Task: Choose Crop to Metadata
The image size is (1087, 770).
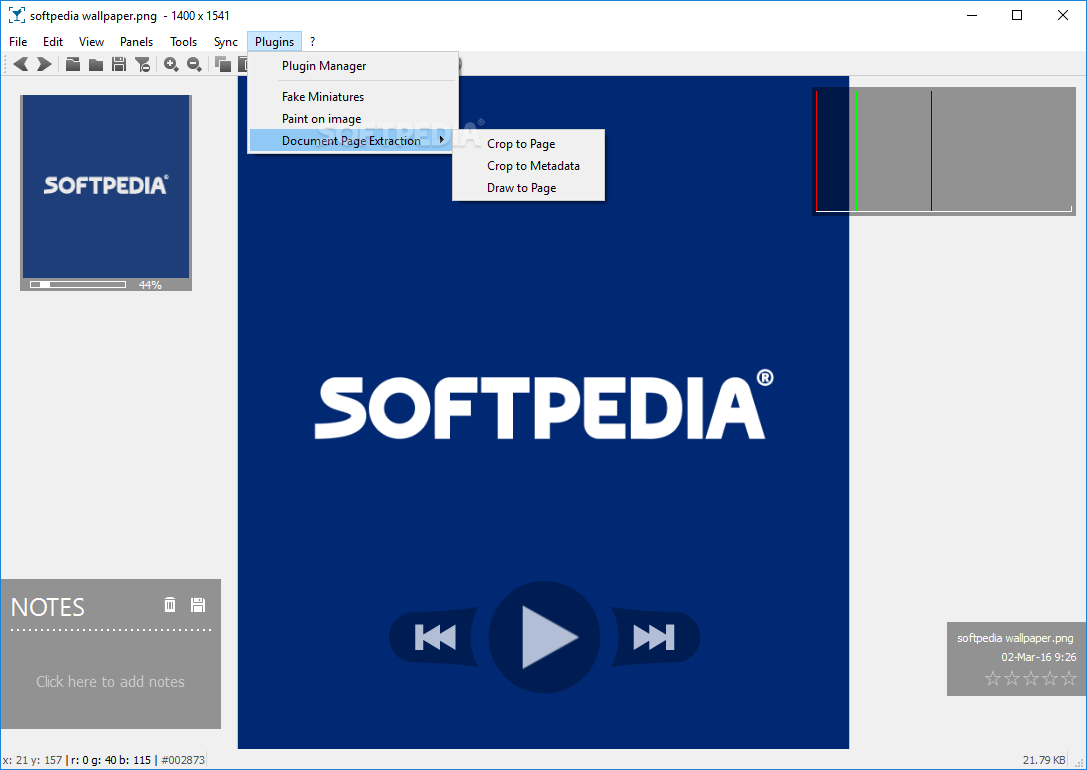Action: pos(528,166)
